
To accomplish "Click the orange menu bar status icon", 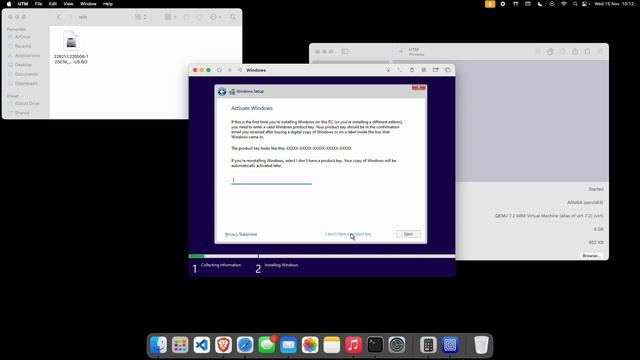I will point(490,4).
